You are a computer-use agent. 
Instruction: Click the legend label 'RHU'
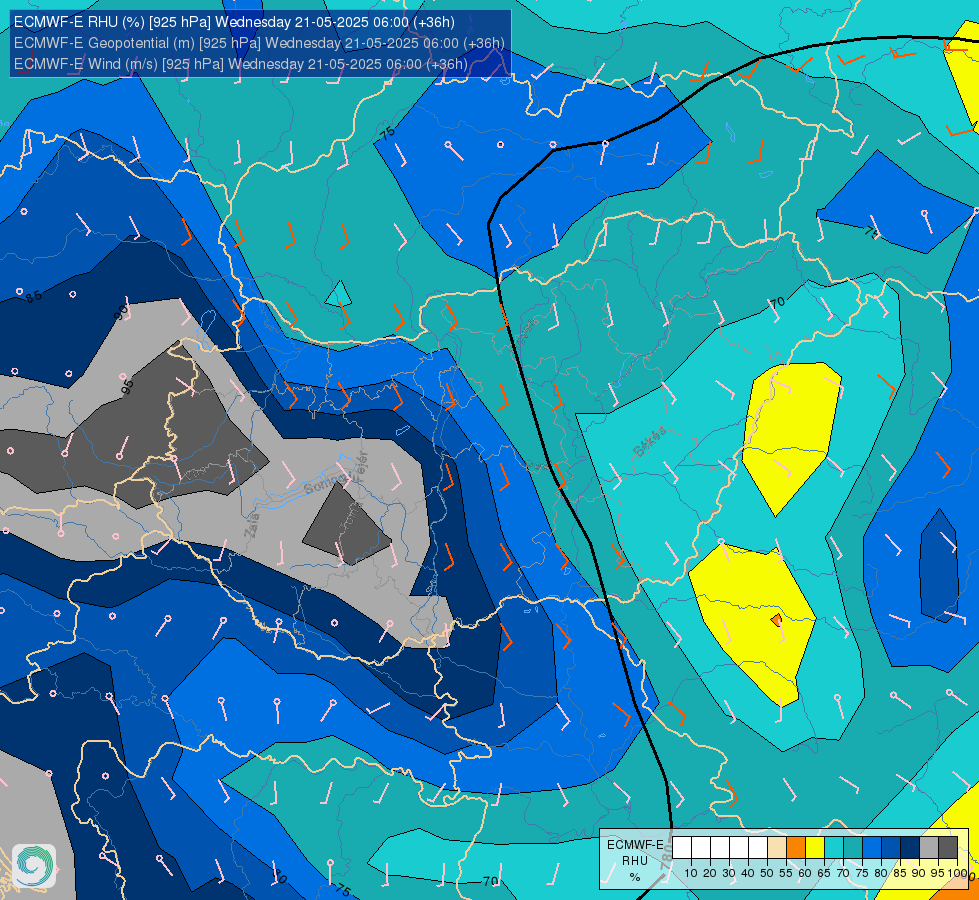635,861
